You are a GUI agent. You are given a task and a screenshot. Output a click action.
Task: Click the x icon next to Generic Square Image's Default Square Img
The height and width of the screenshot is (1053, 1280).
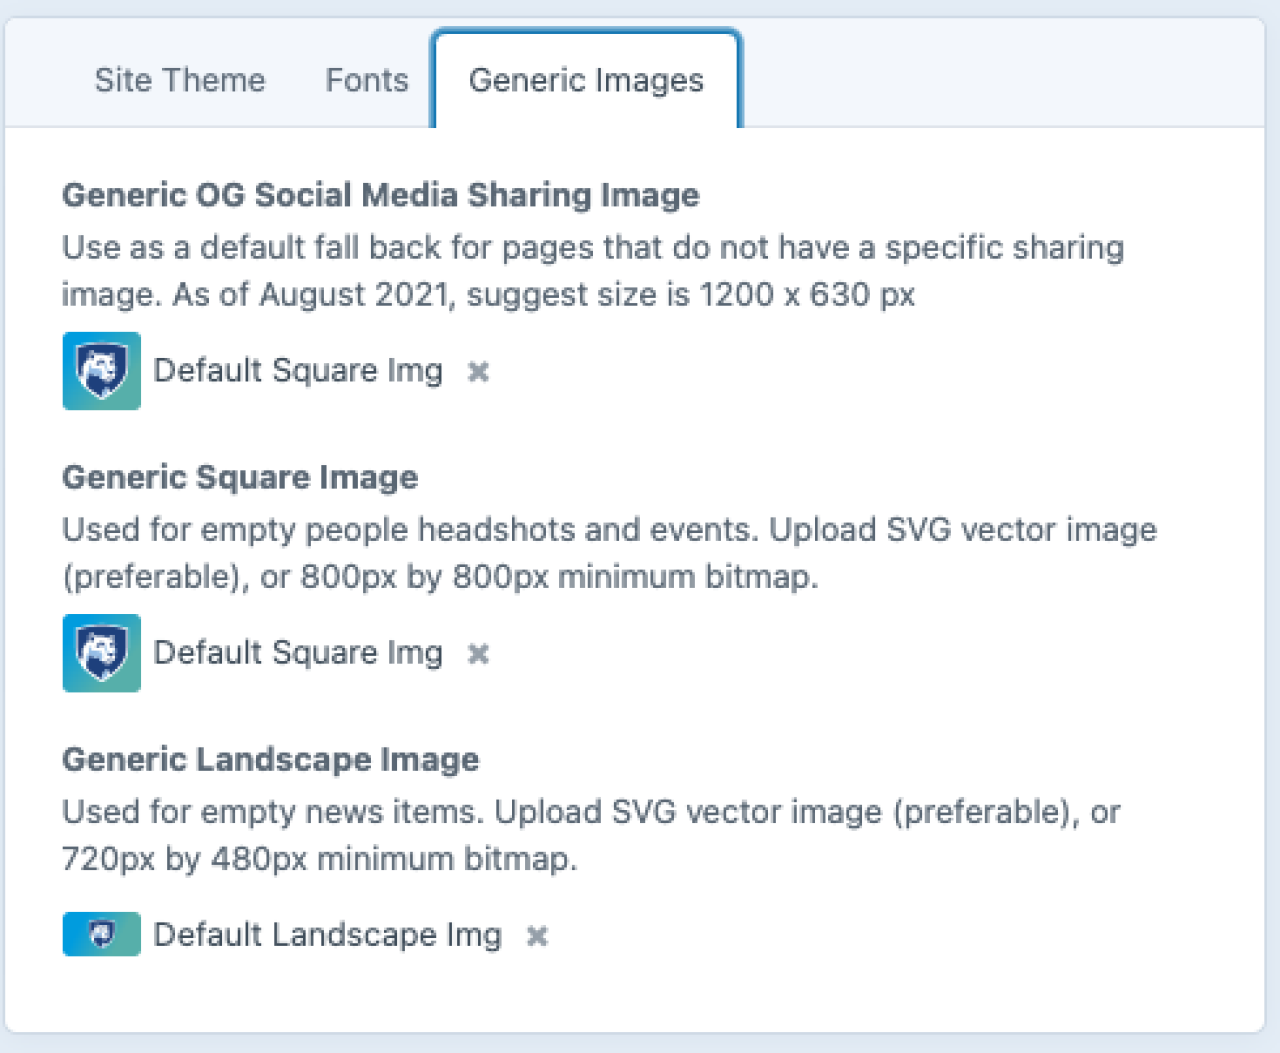(x=478, y=653)
